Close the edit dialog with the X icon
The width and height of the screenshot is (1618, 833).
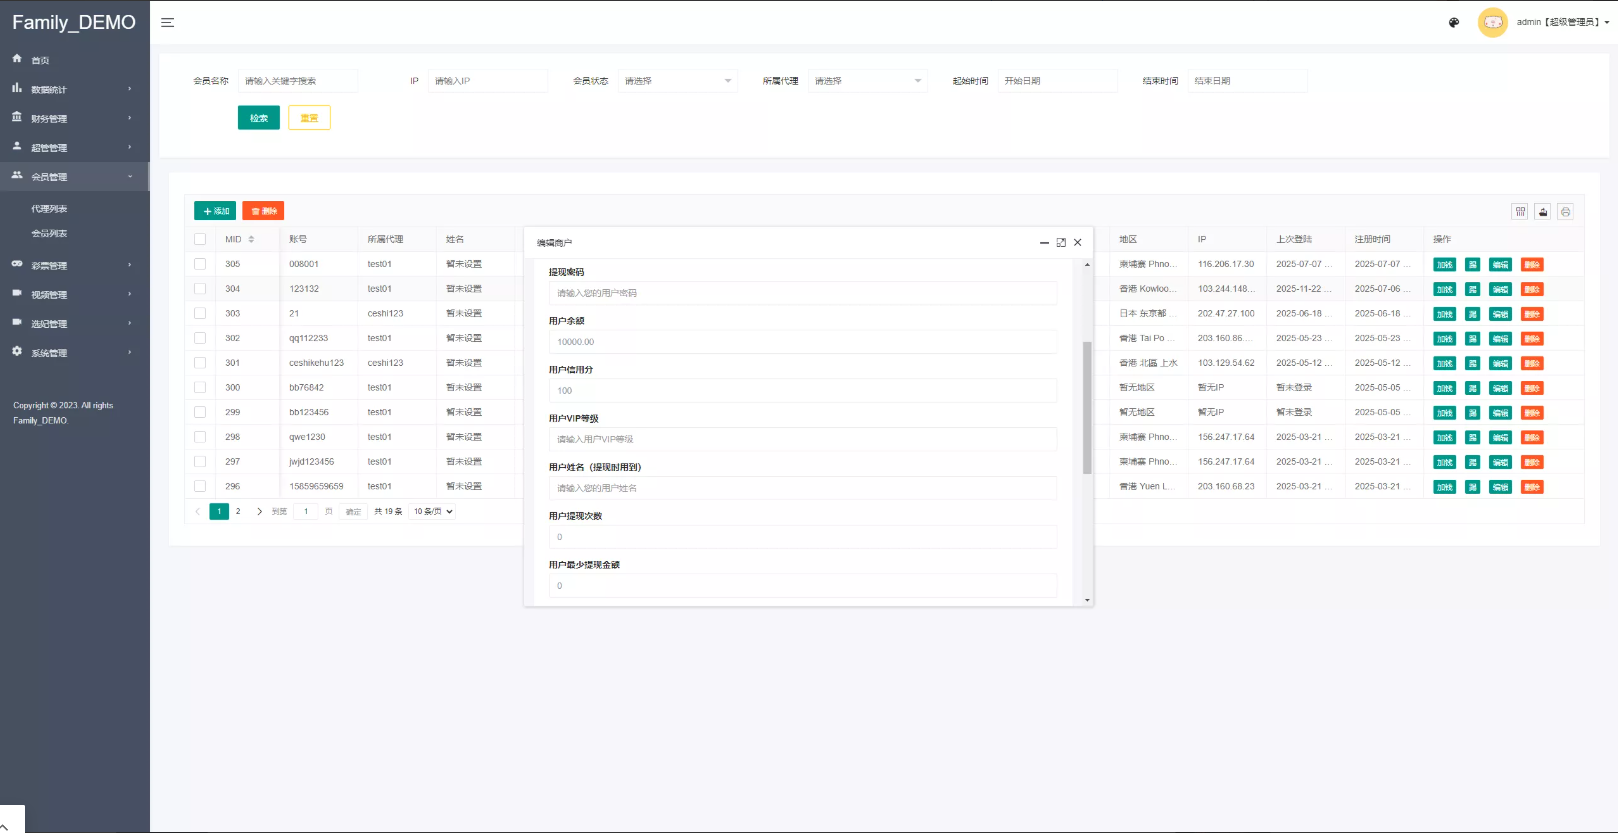(1077, 242)
